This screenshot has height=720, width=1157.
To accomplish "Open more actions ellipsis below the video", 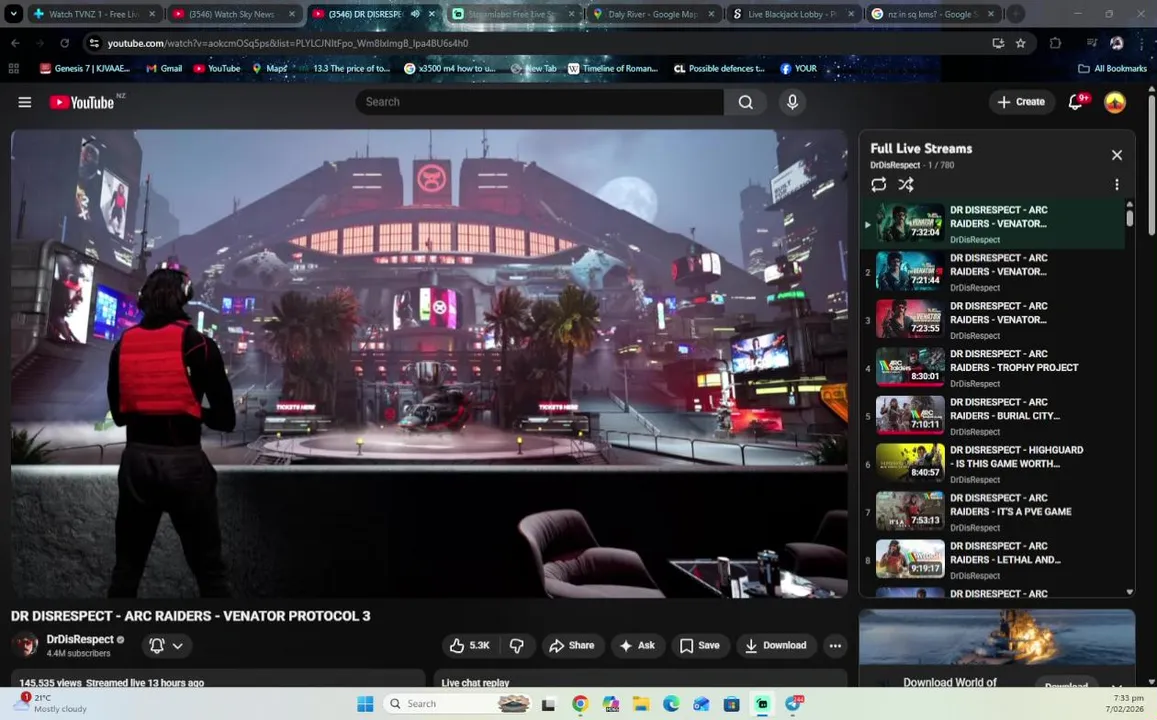I will point(835,645).
